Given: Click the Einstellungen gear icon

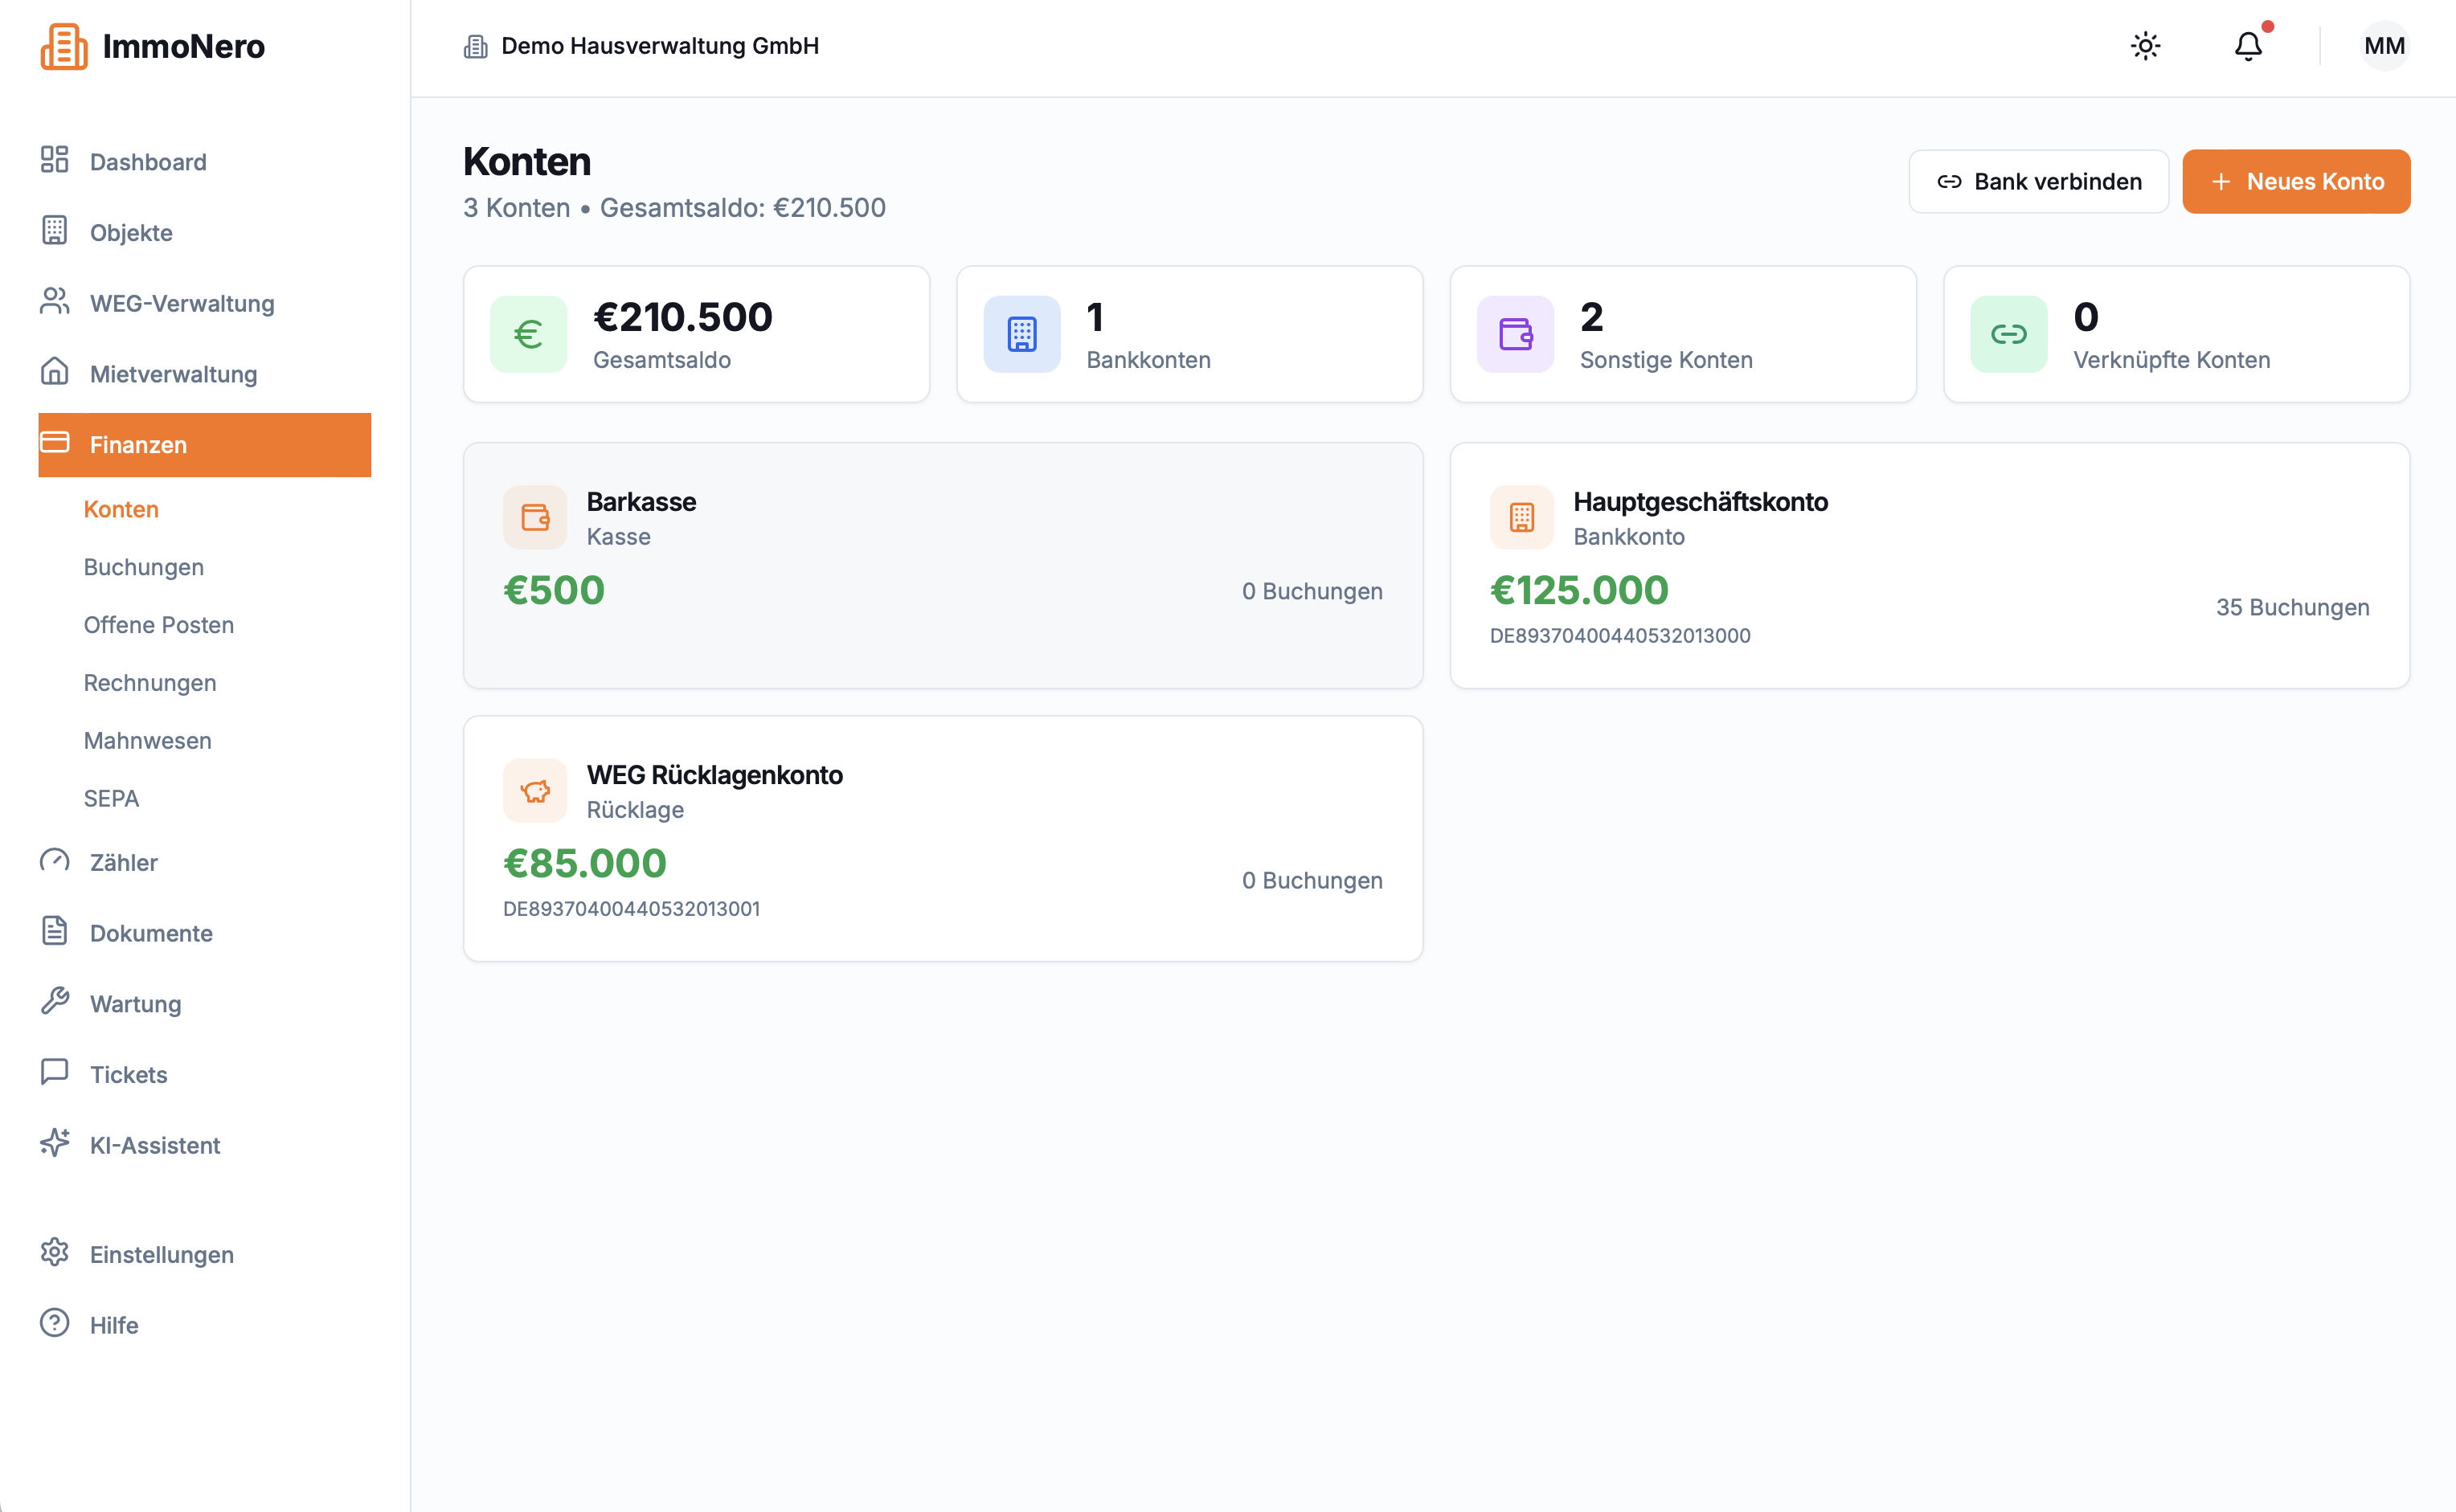Looking at the screenshot, I should (x=55, y=1252).
